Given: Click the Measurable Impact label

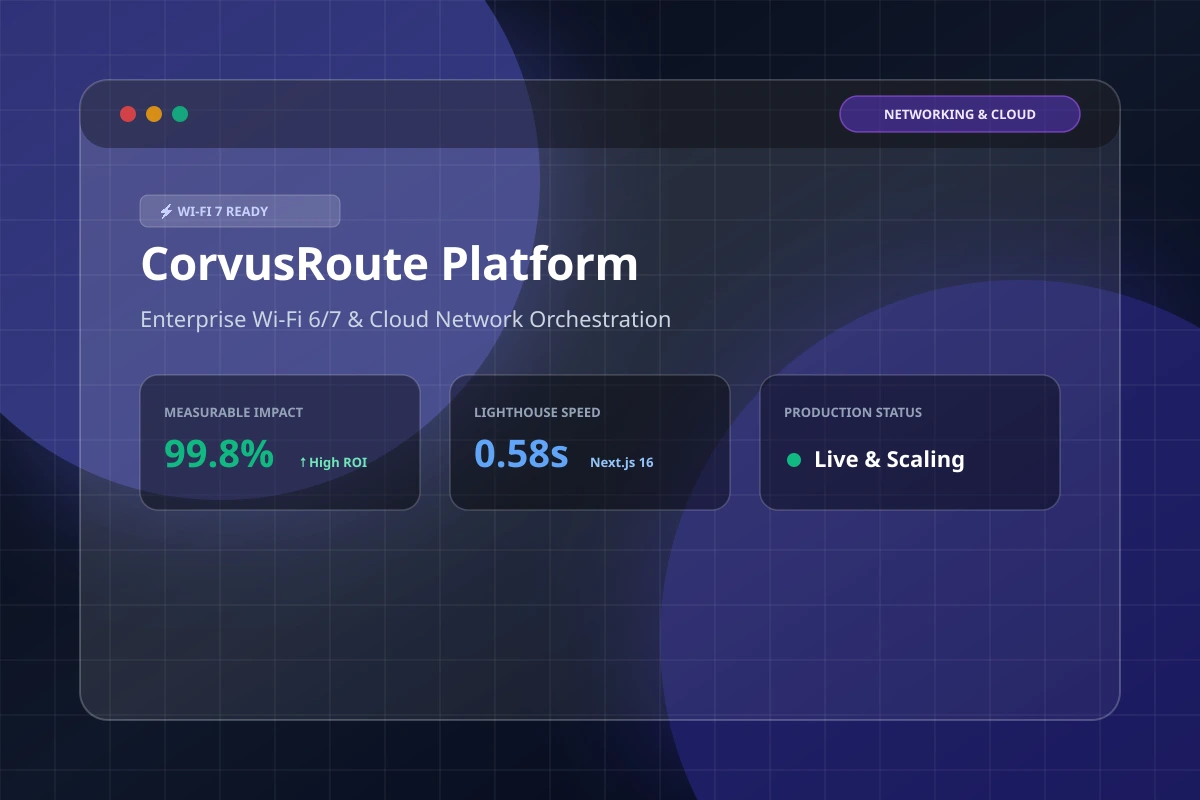Looking at the screenshot, I should (233, 412).
